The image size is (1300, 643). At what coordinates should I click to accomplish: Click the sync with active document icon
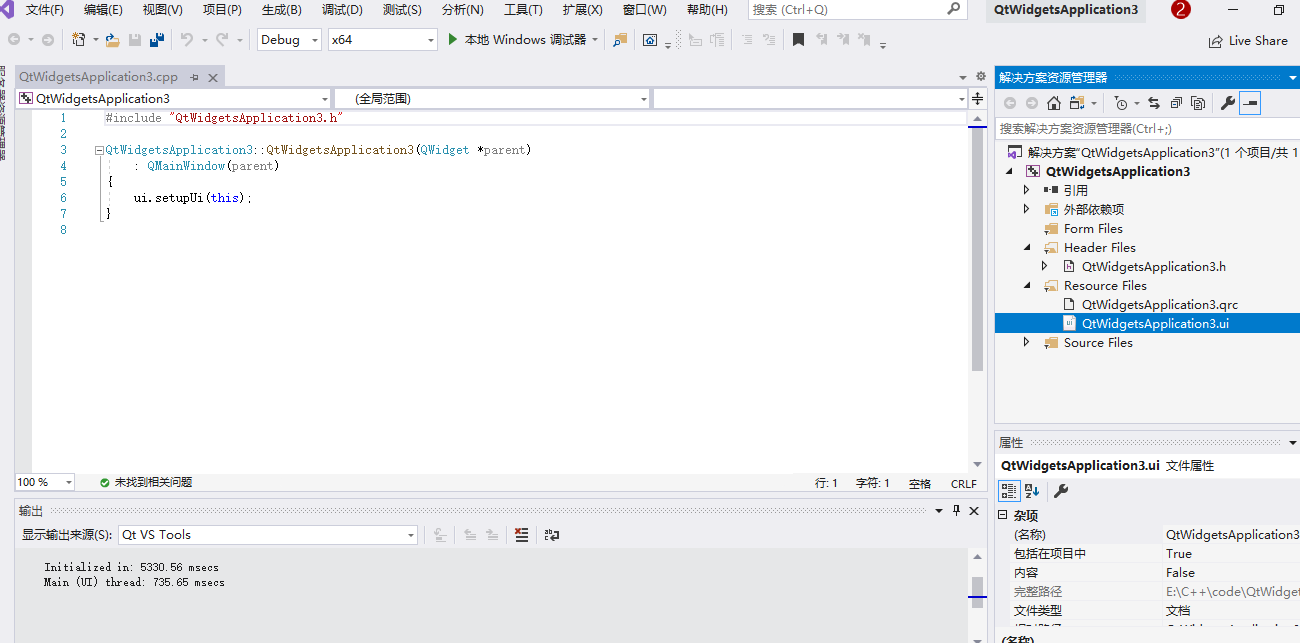click(1153, 103)
